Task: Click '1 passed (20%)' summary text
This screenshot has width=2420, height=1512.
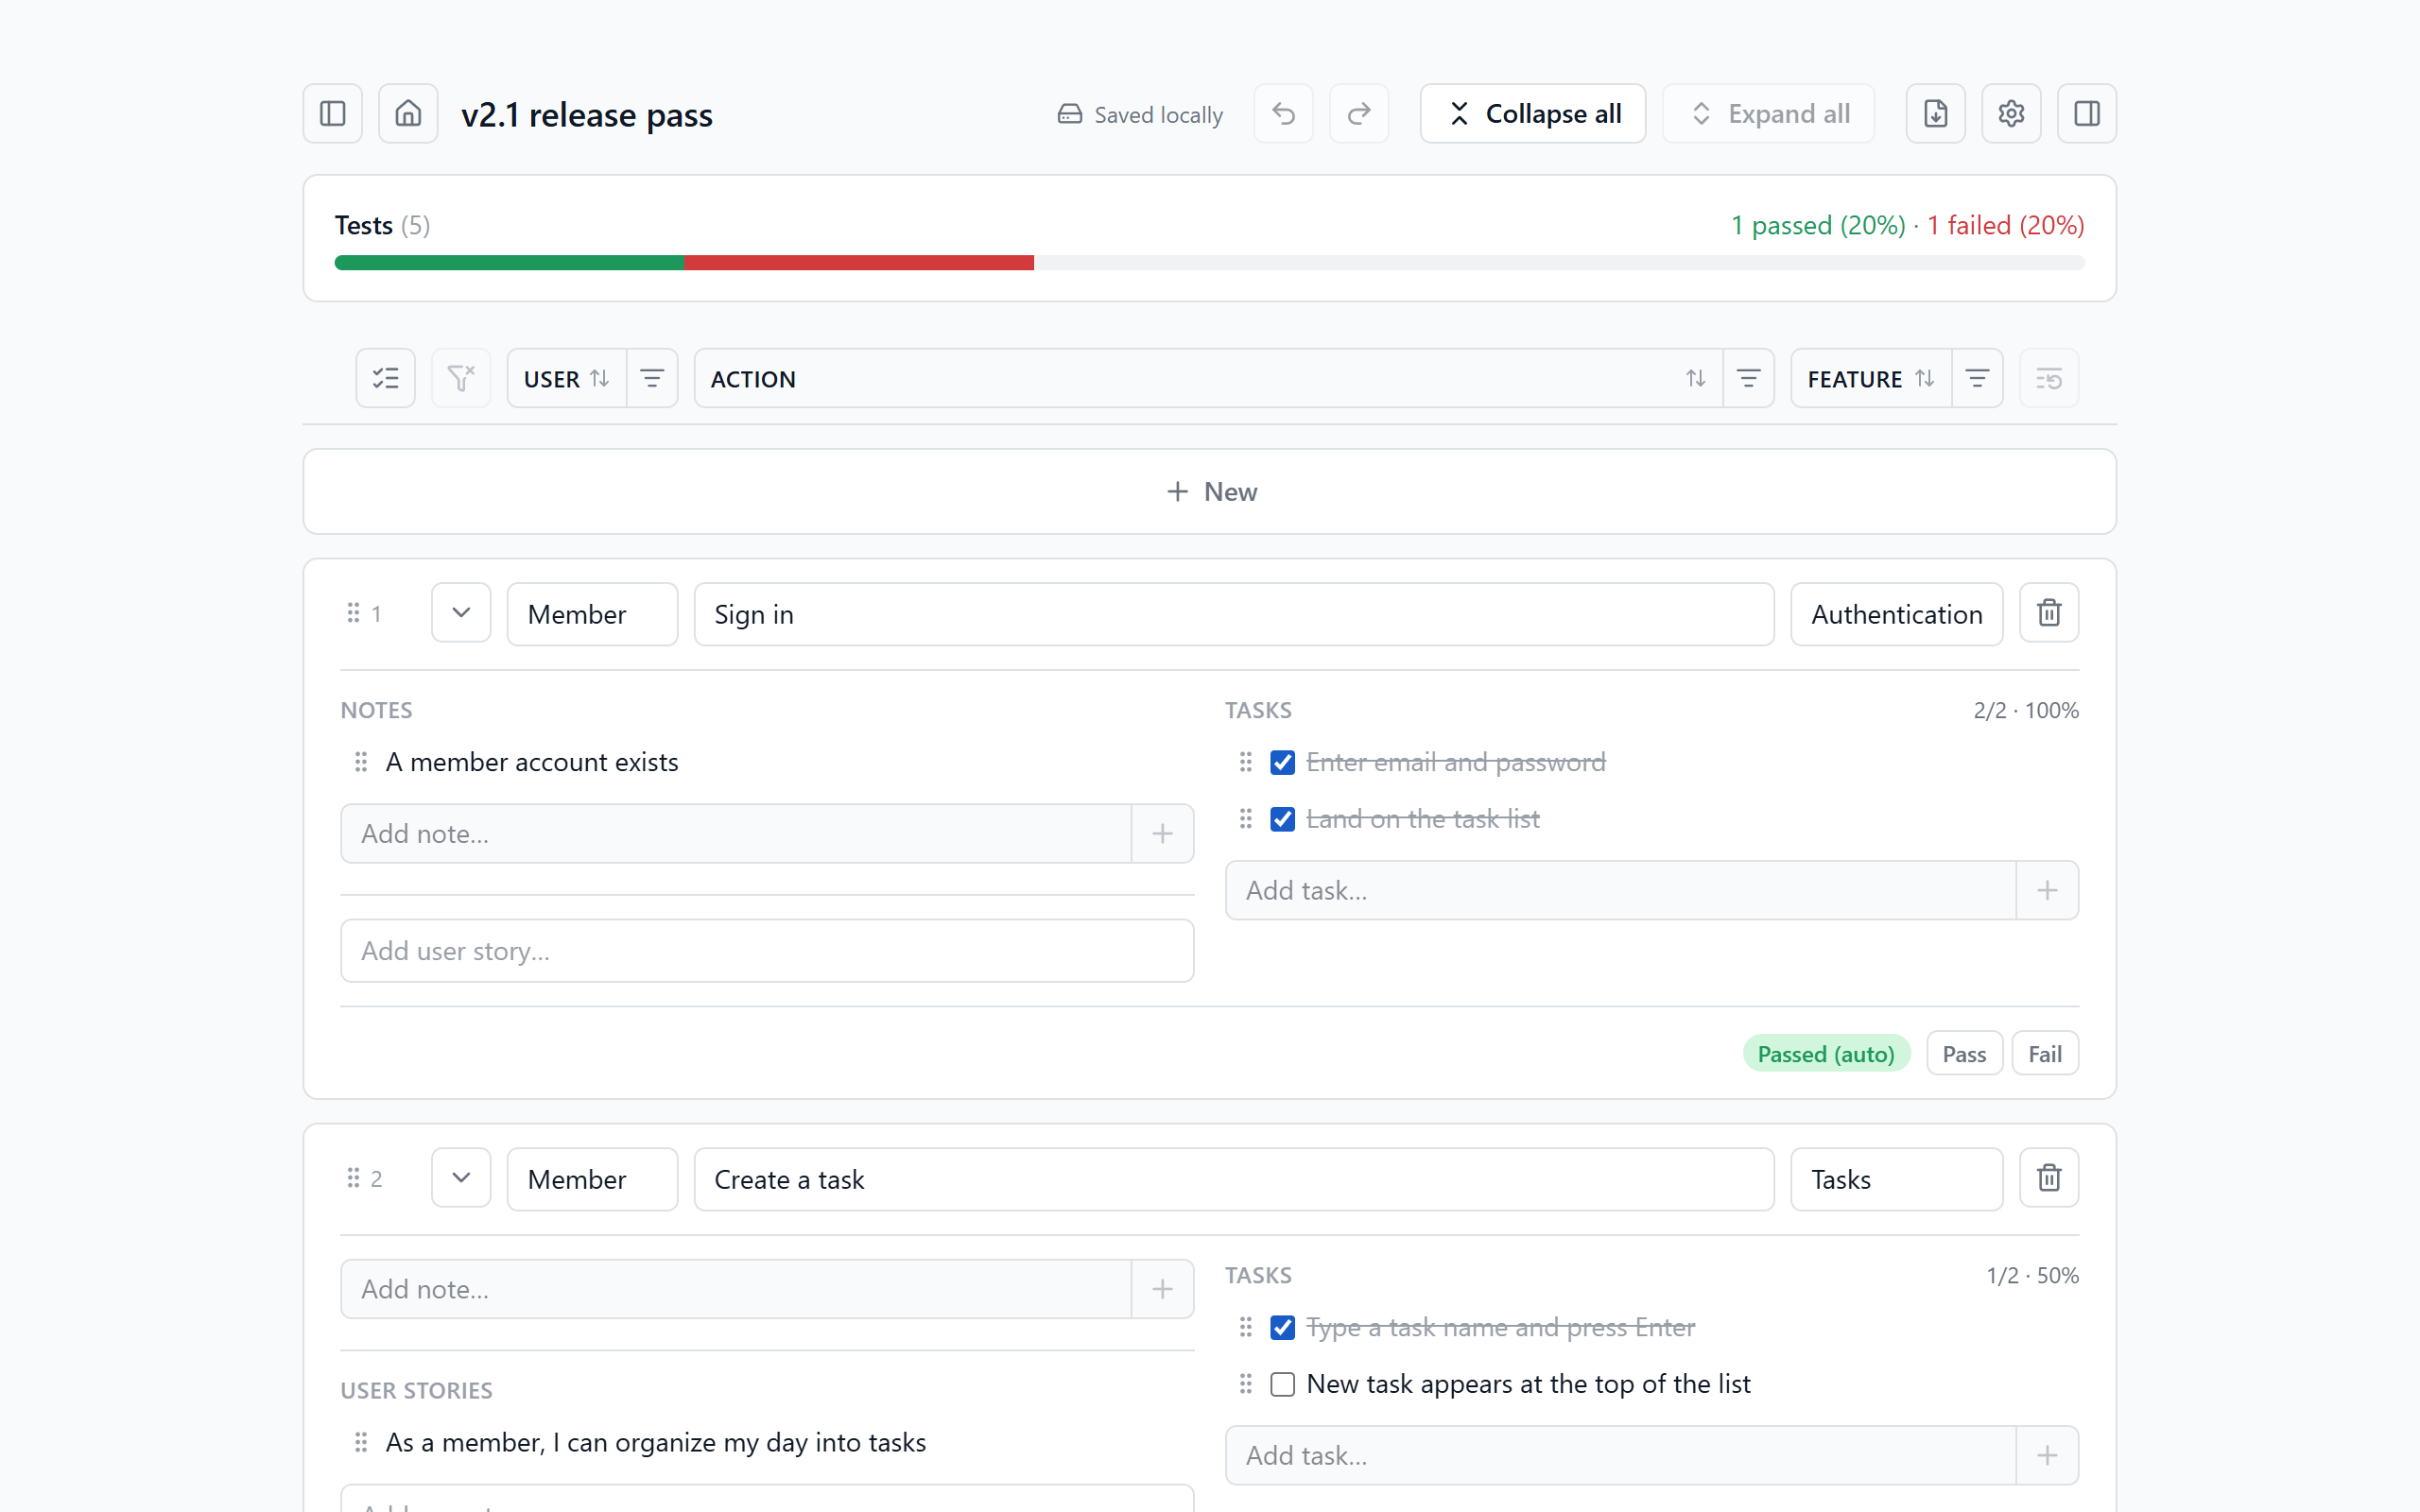Action: (1818, 225)
